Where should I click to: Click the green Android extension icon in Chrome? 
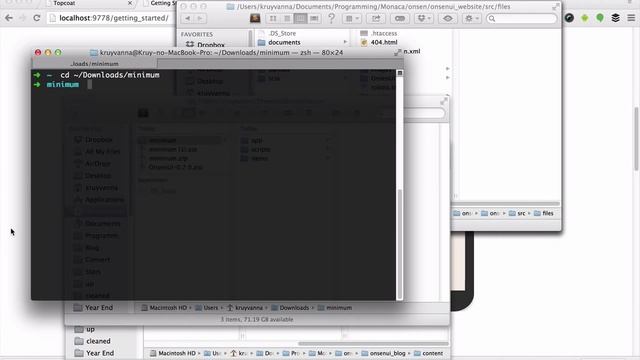coord(585,18)
